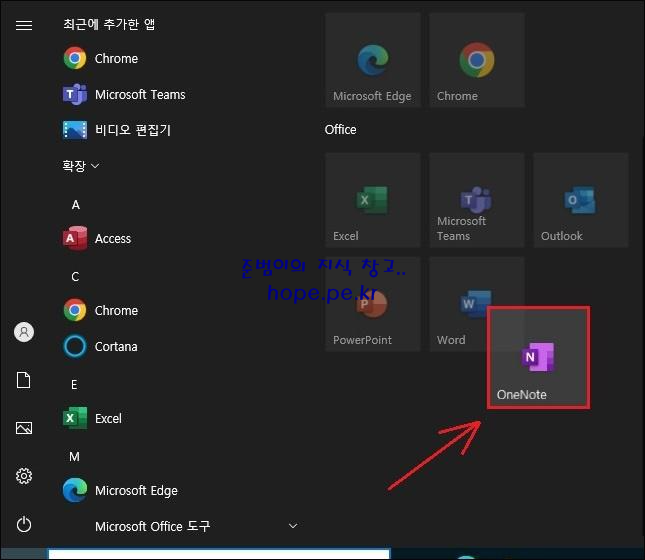The height and width of the screenshot is (560, 645).
Task: Jump to letter A section header
Action: (76, 204)
